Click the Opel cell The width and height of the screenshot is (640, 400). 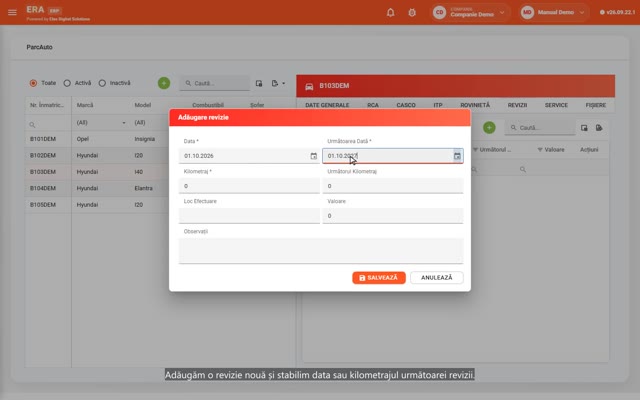pyautogui.click(x=83, y=139)
